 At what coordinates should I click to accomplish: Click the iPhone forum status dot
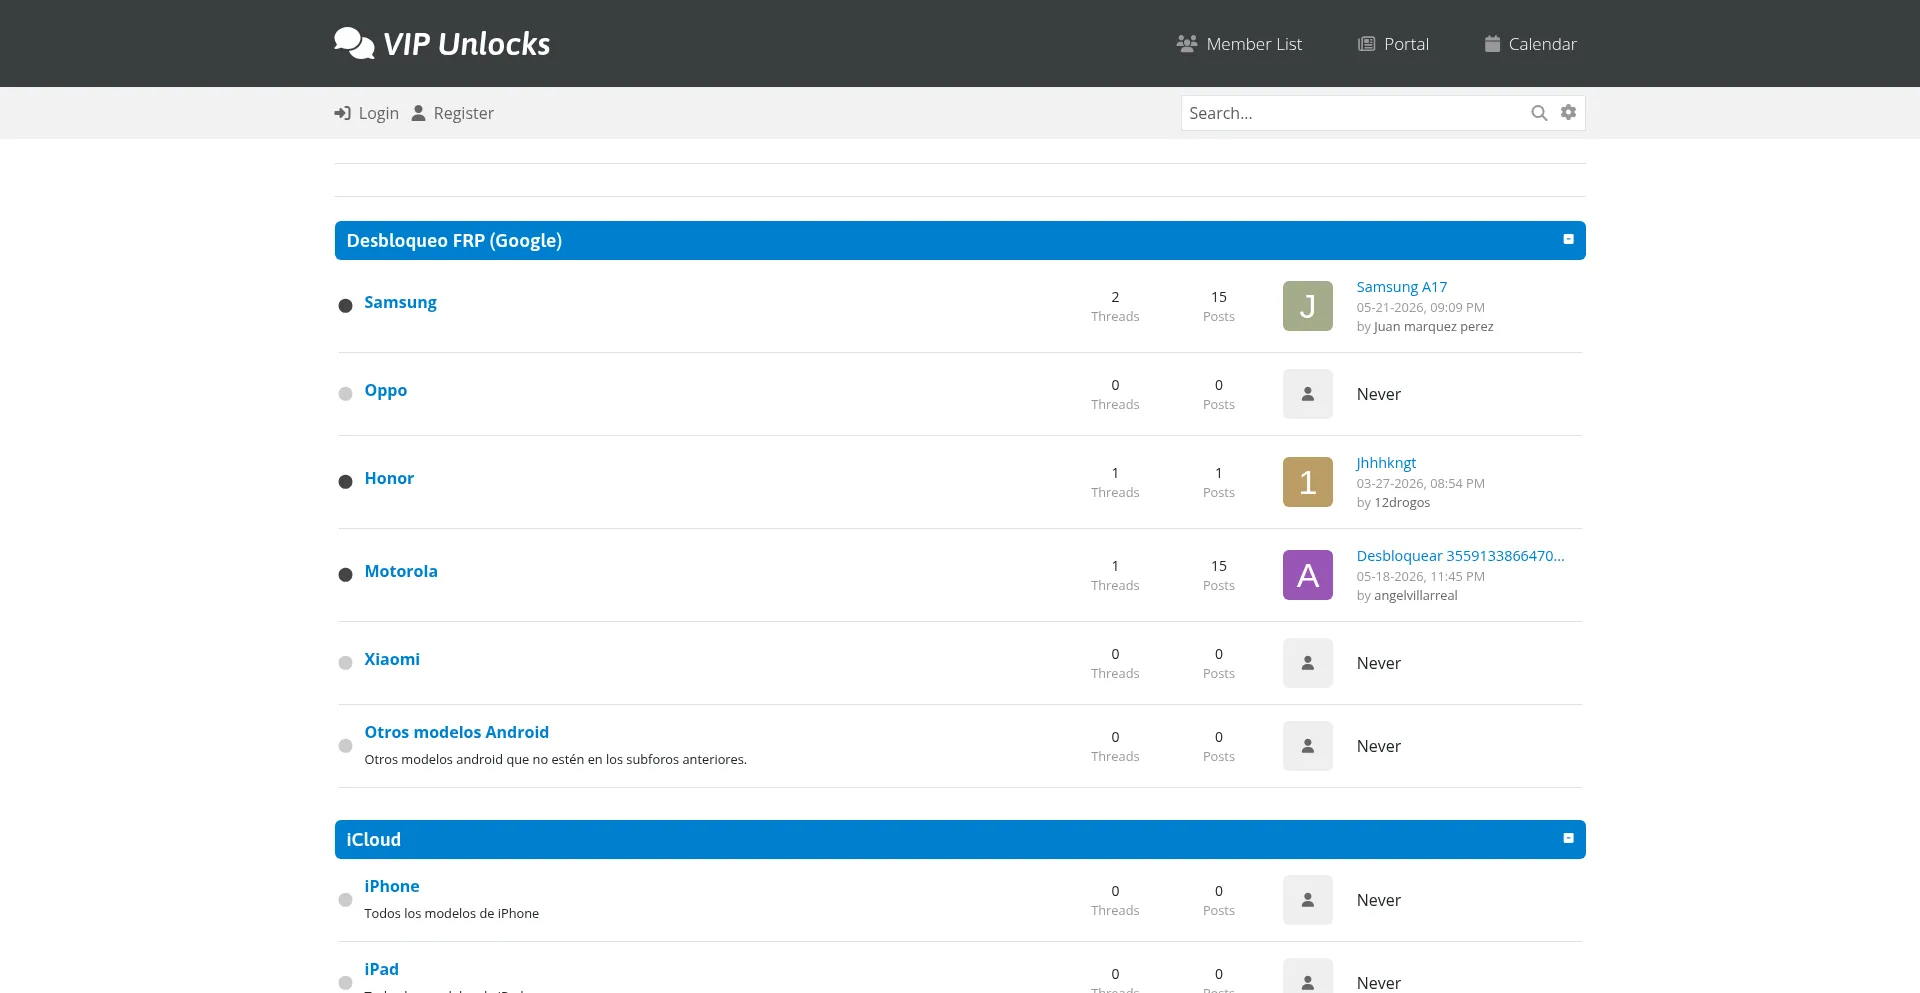click(x=345, y=900)
